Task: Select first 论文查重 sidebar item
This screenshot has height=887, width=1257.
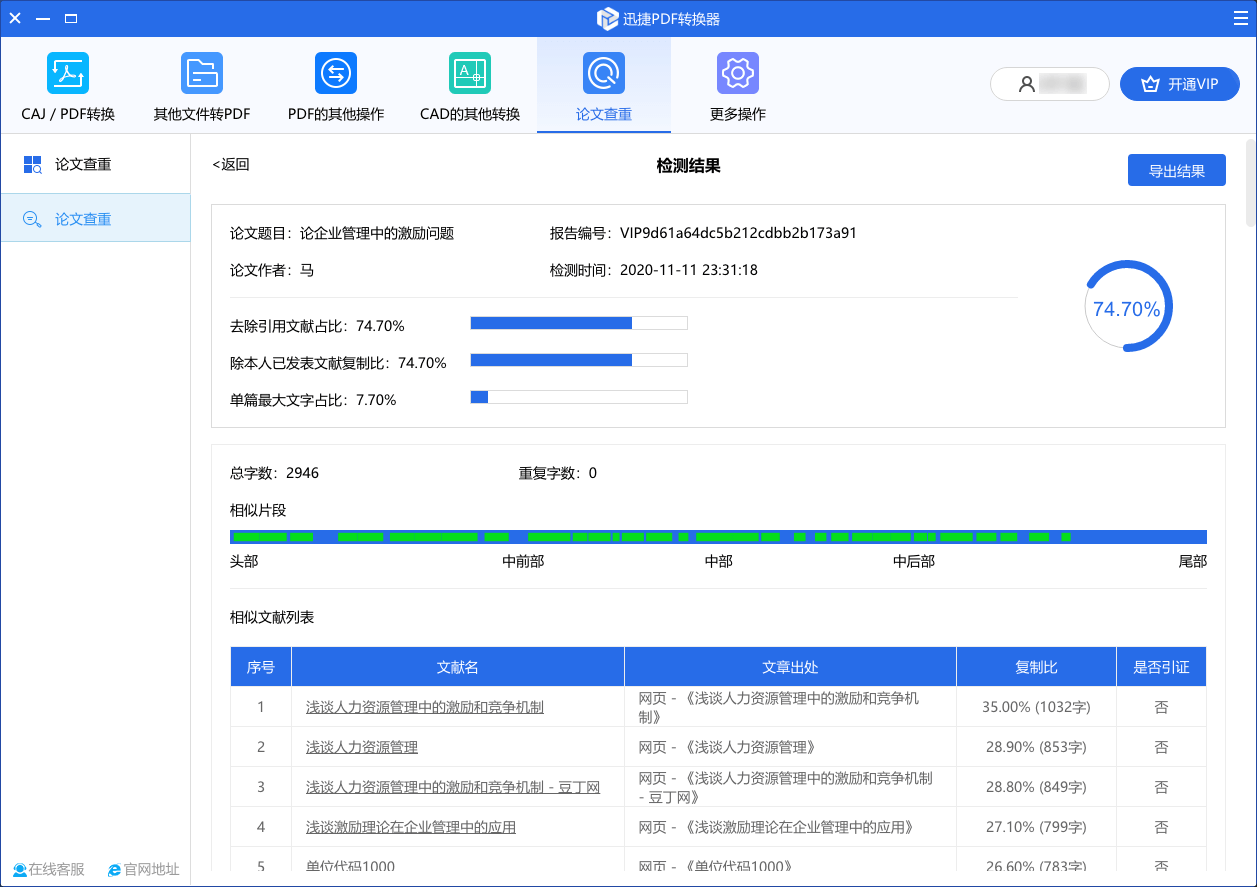Action: click(83, 165)
